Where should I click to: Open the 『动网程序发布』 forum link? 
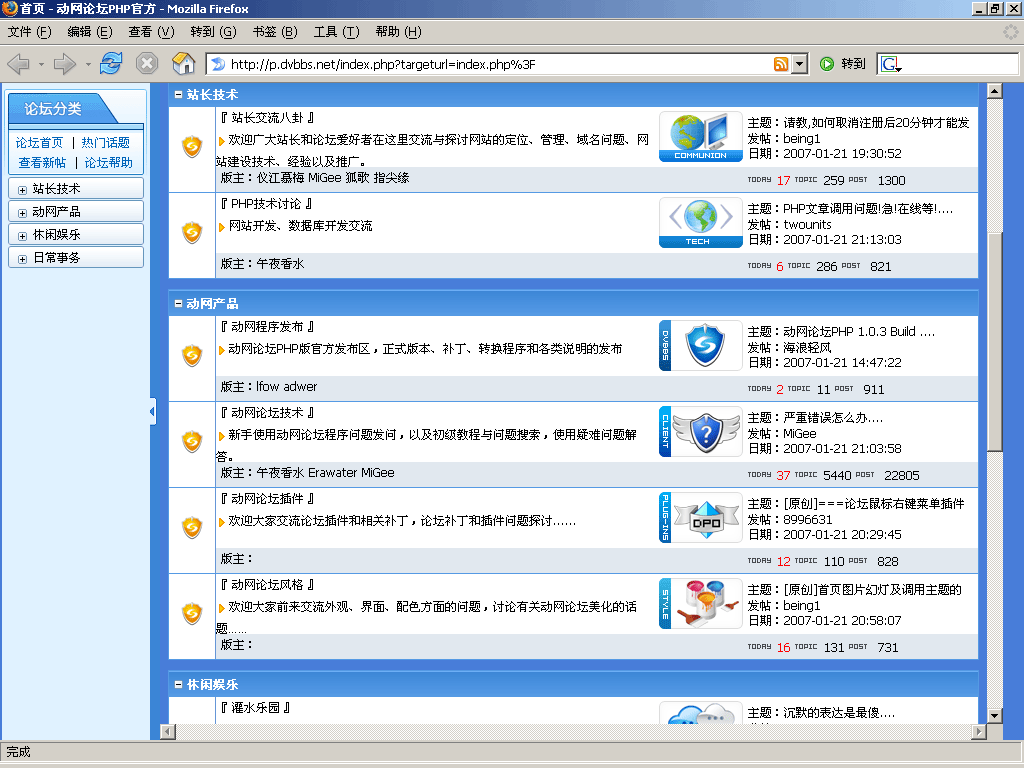tap(267, 327)
